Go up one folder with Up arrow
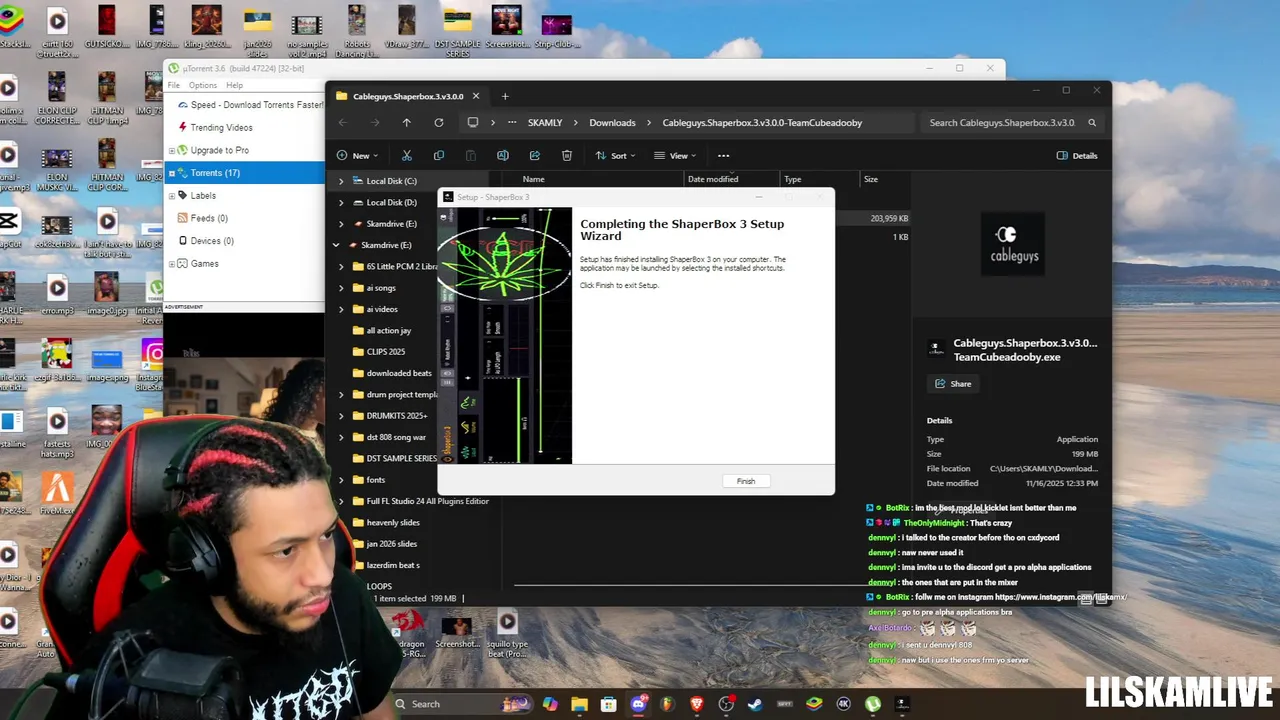Viewport: 1280px width, 720px height. click(x=406, y=123)
